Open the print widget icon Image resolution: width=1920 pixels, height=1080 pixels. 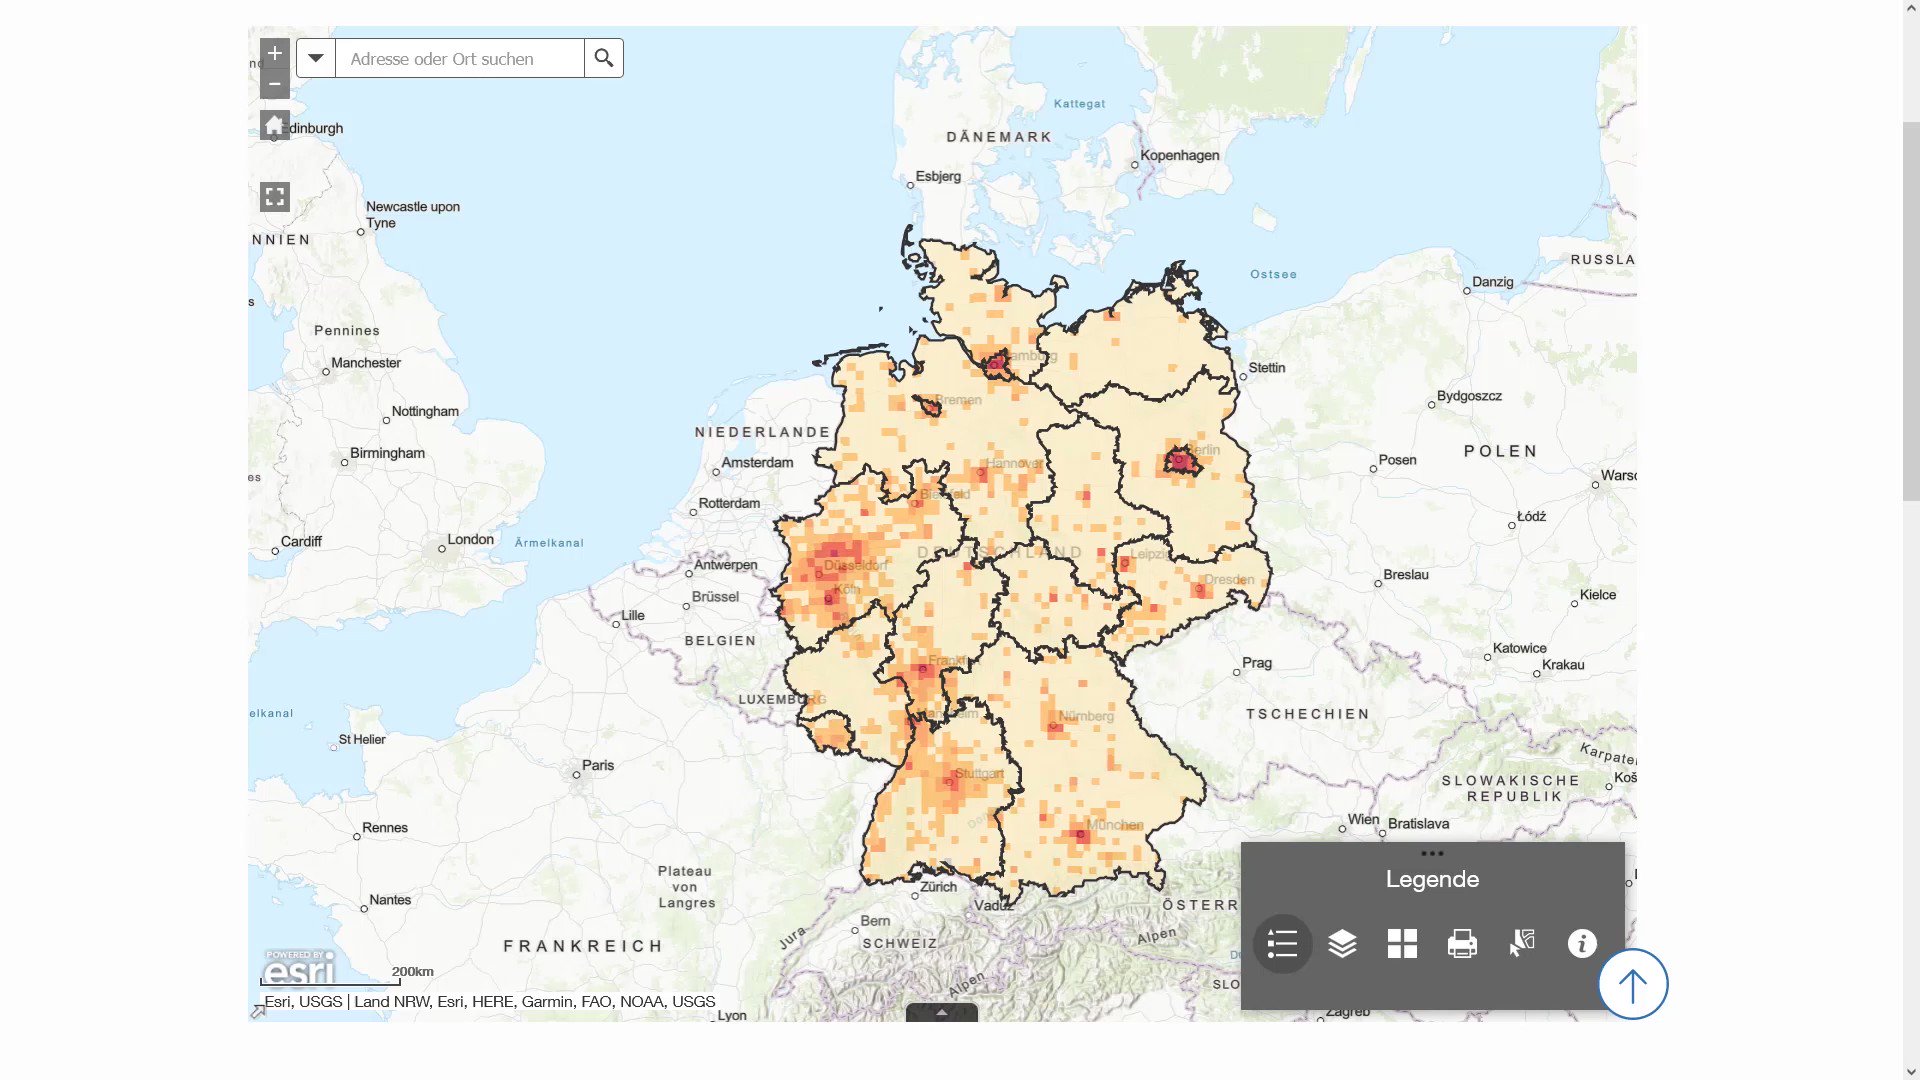pos(1462,943)
